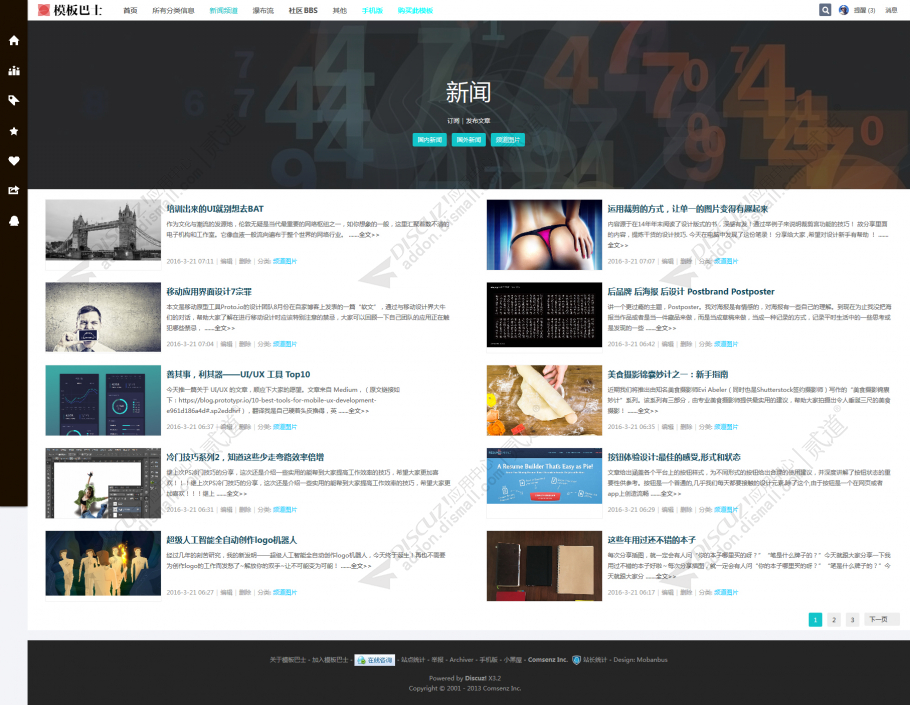
Task: Open the 冷门技巧系列2 article title
Action: click(245, 457)
